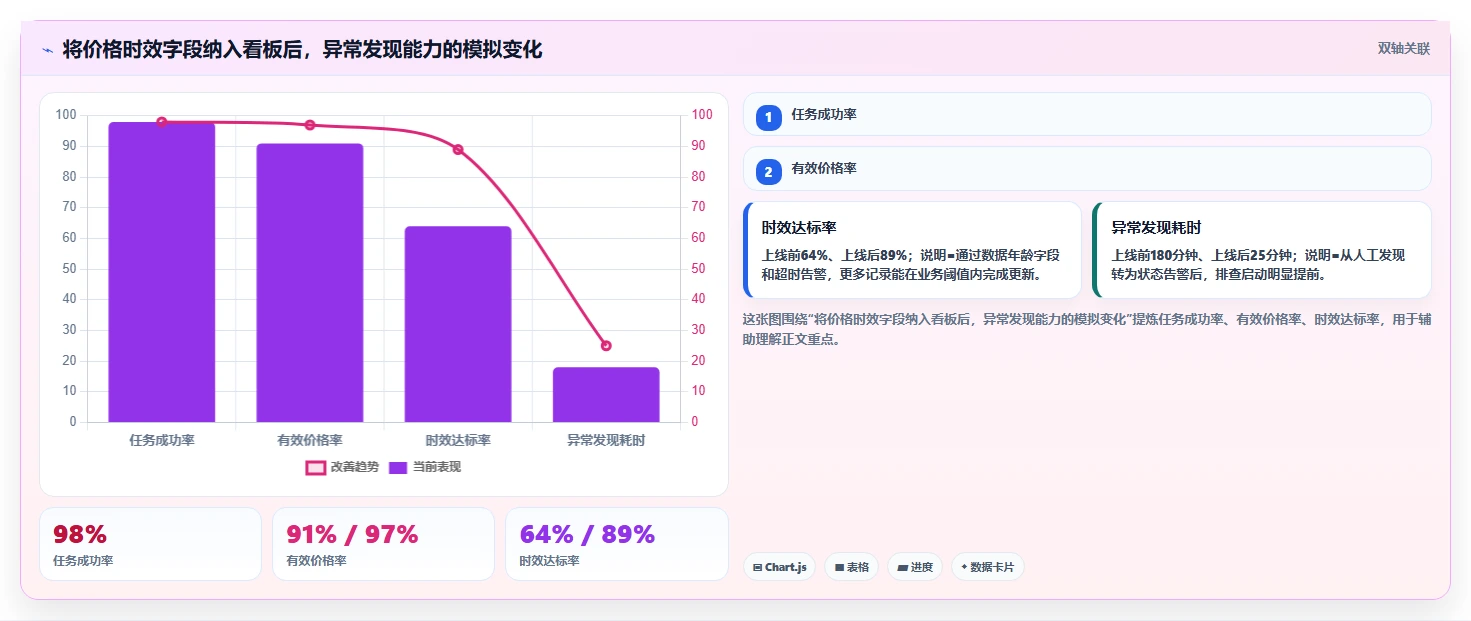Click the number 1 badge
Image resolution: width=1471 pixels, height=621 pixels.
tap(768, 118)
